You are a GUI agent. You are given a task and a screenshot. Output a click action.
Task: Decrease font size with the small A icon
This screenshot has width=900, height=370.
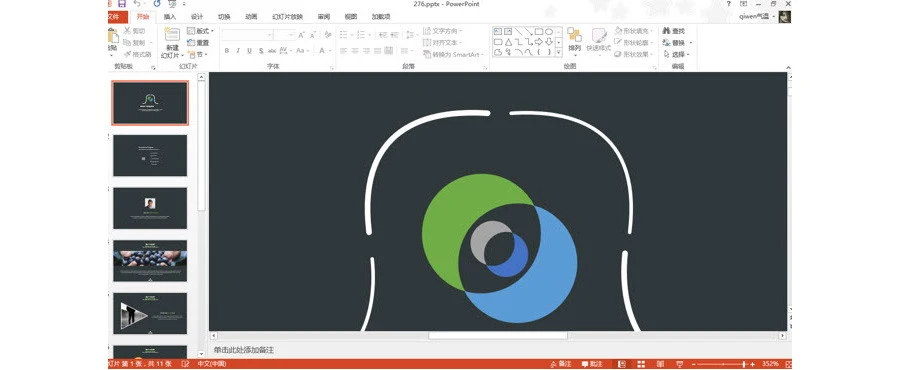point(313,36)
